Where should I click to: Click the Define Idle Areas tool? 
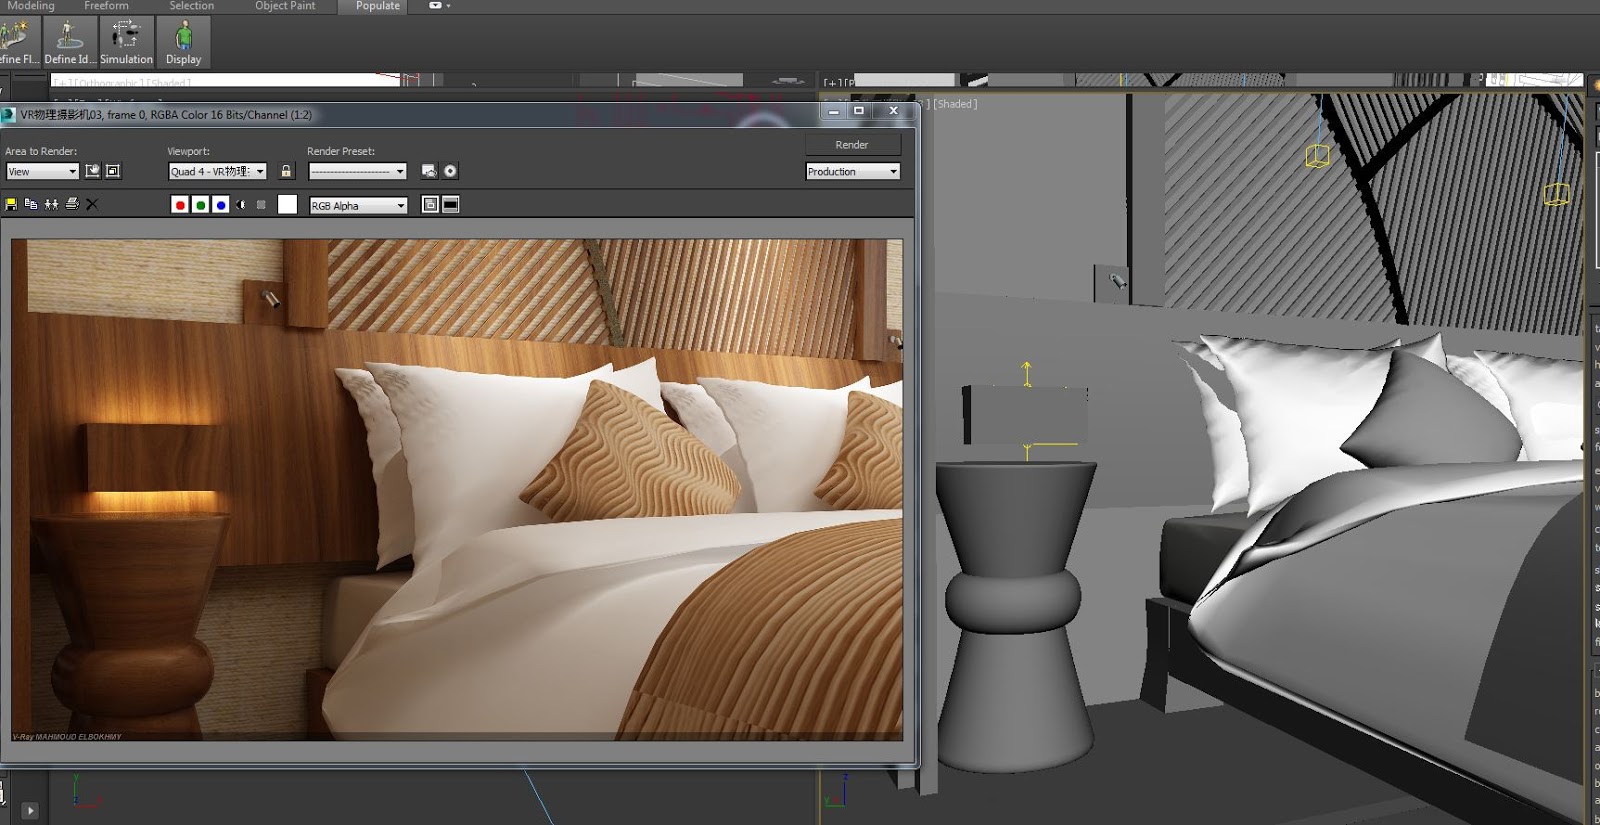[x=69, y=42]
